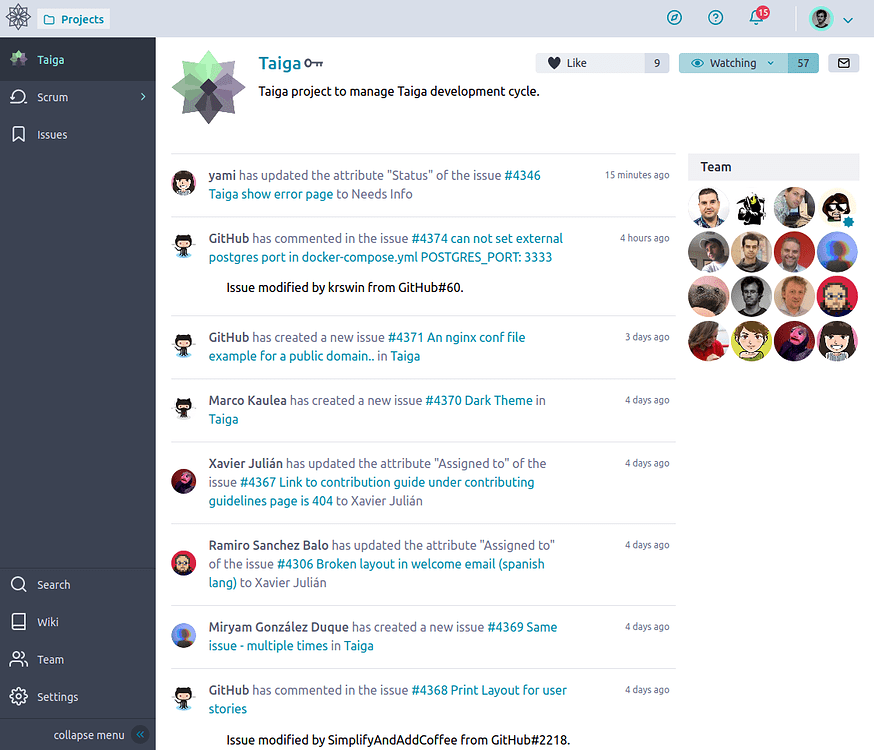Open Search from the sidebar magnifier icon
The image size is (874, 750).
(21, 584)
